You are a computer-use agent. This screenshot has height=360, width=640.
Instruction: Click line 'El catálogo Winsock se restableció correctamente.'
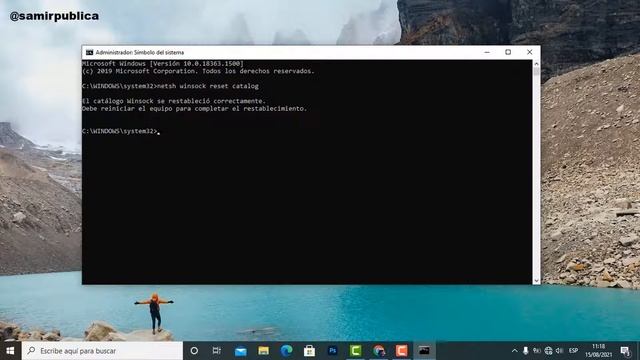point(173,101)
